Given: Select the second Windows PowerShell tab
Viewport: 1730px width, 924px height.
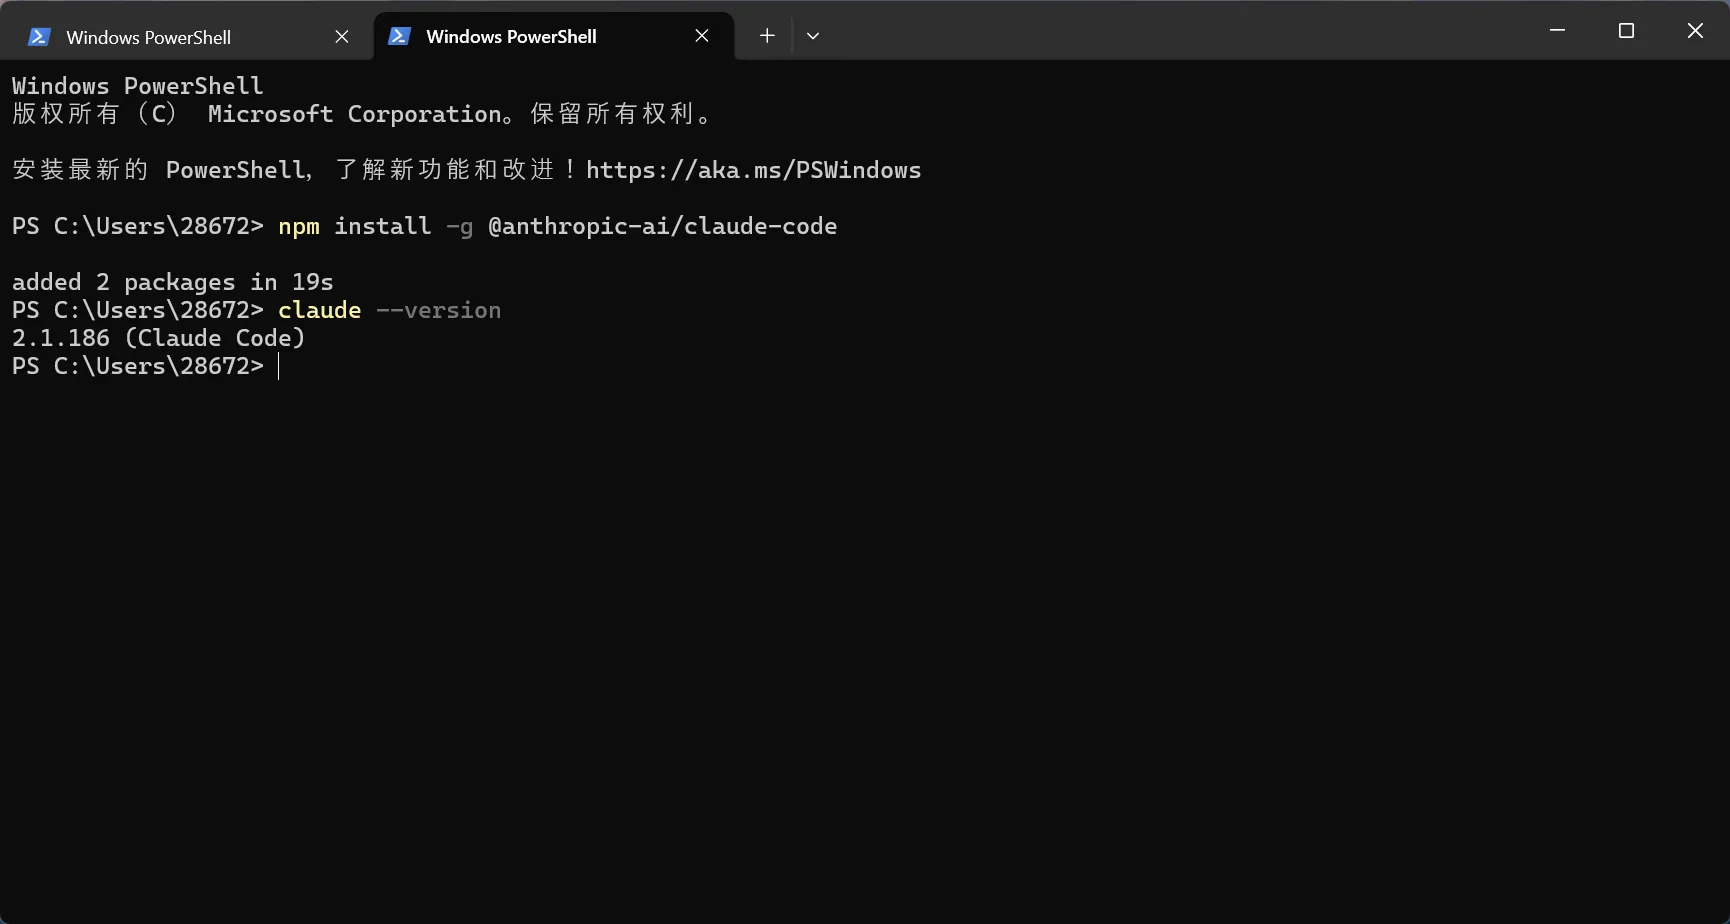Looking at the screenshot, I should (553, 37).
